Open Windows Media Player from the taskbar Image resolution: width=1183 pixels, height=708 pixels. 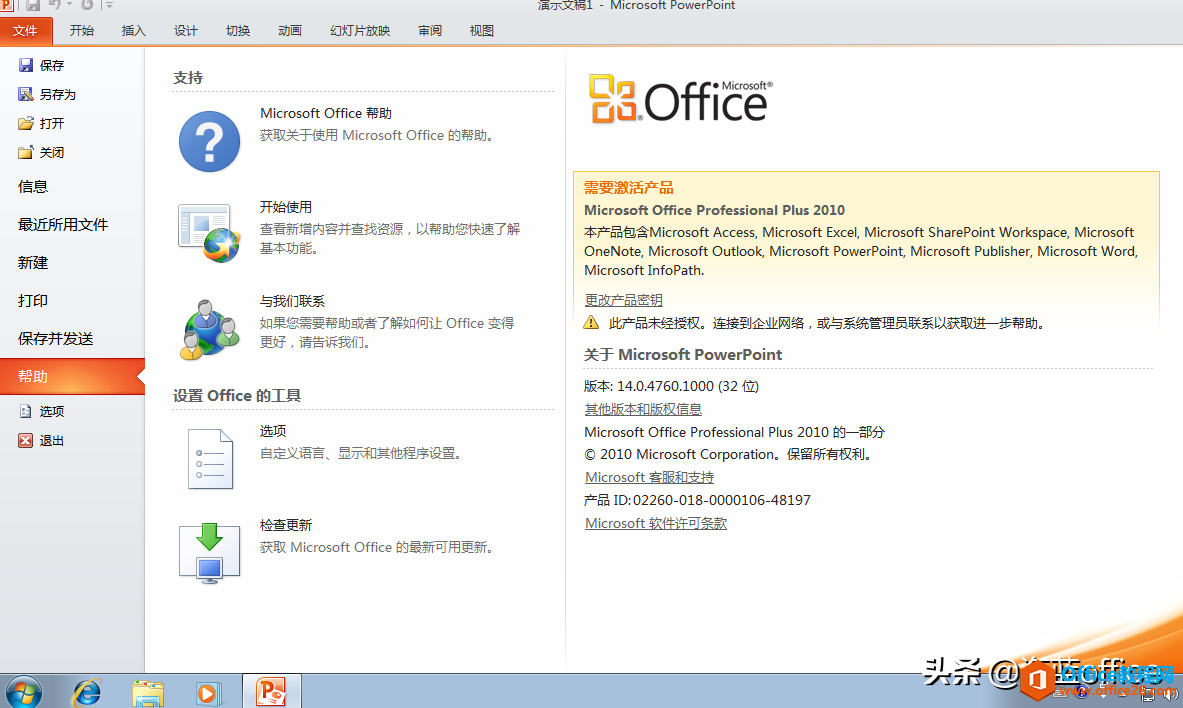pyautogui.click(x=209, y=691)
